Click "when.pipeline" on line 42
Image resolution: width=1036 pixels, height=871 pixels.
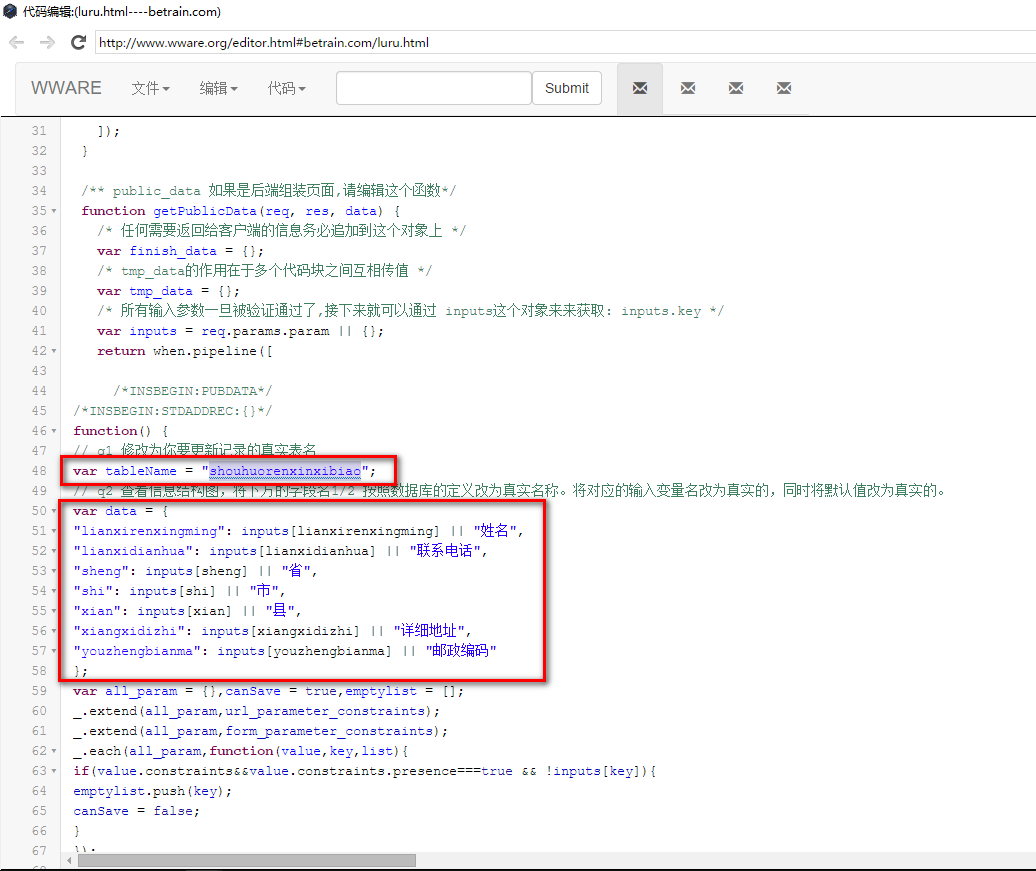point(205,352)
